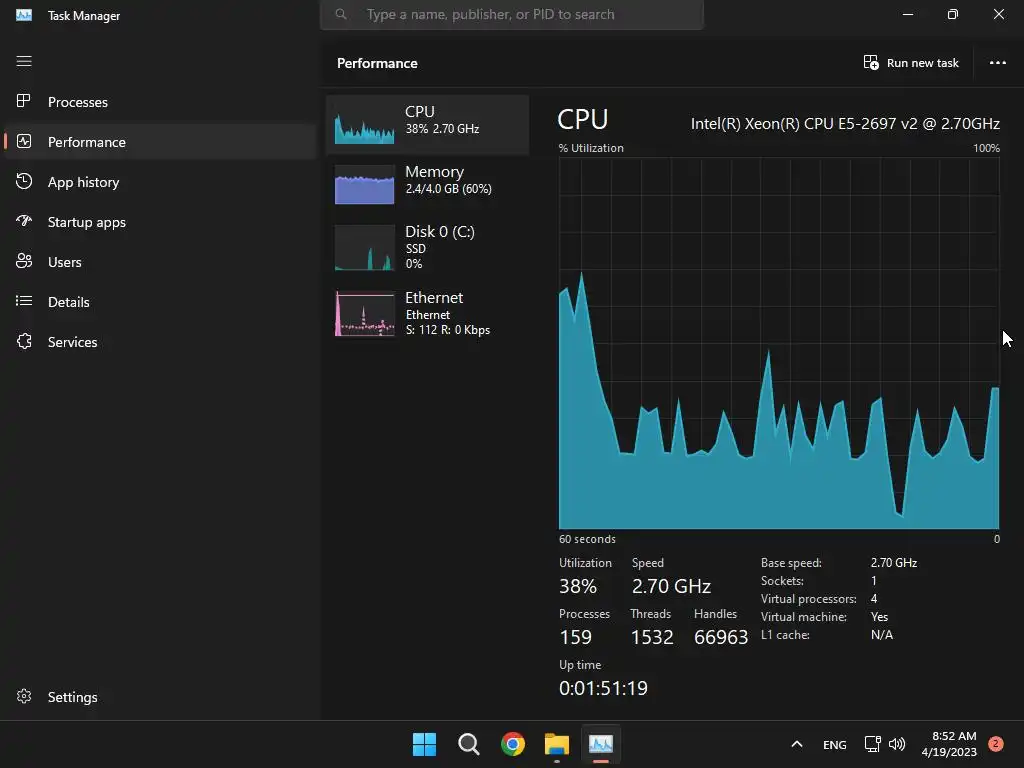1024x768 pixels.
Task: Click into the name, publisher, or PID search field
Action: pyautogui.click(x=511, y=14)
